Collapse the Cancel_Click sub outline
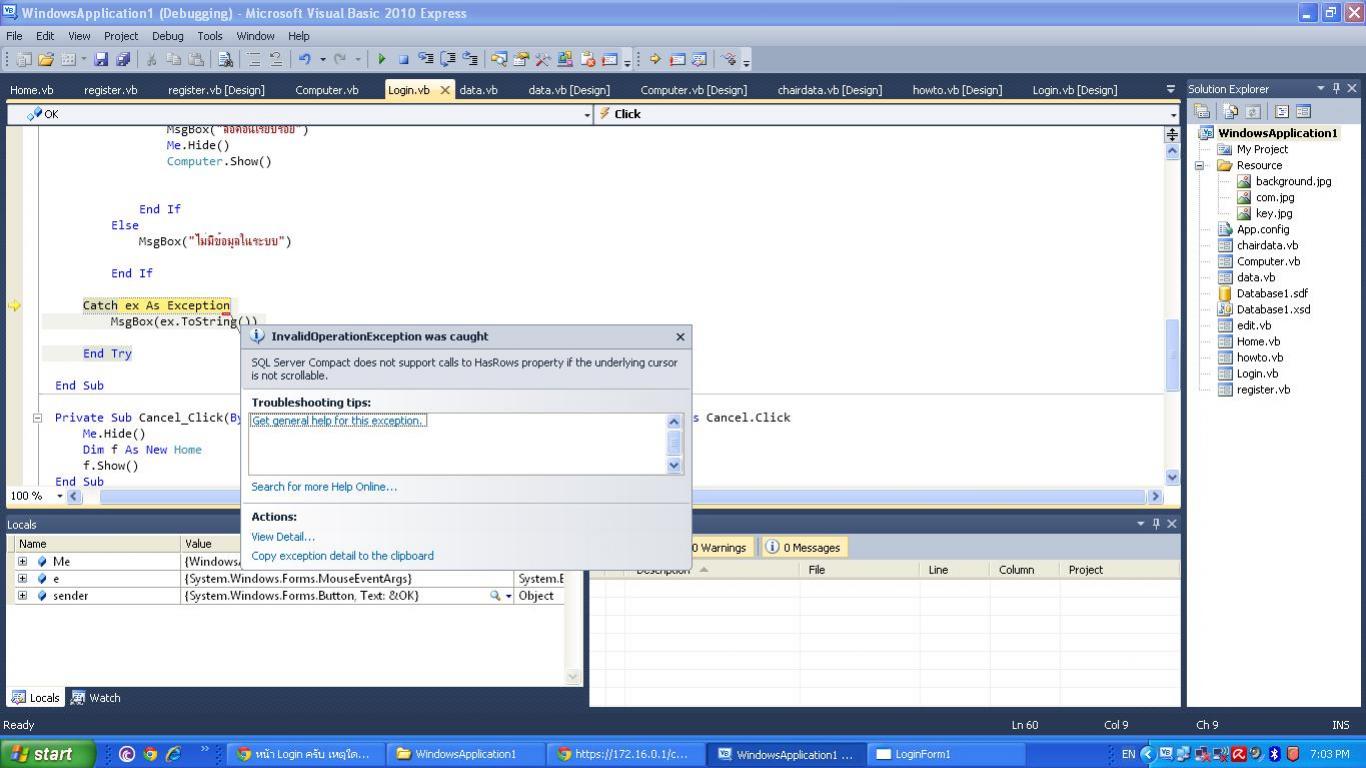The width and height of the screenshot is (1366, 768). pos(37,418)
